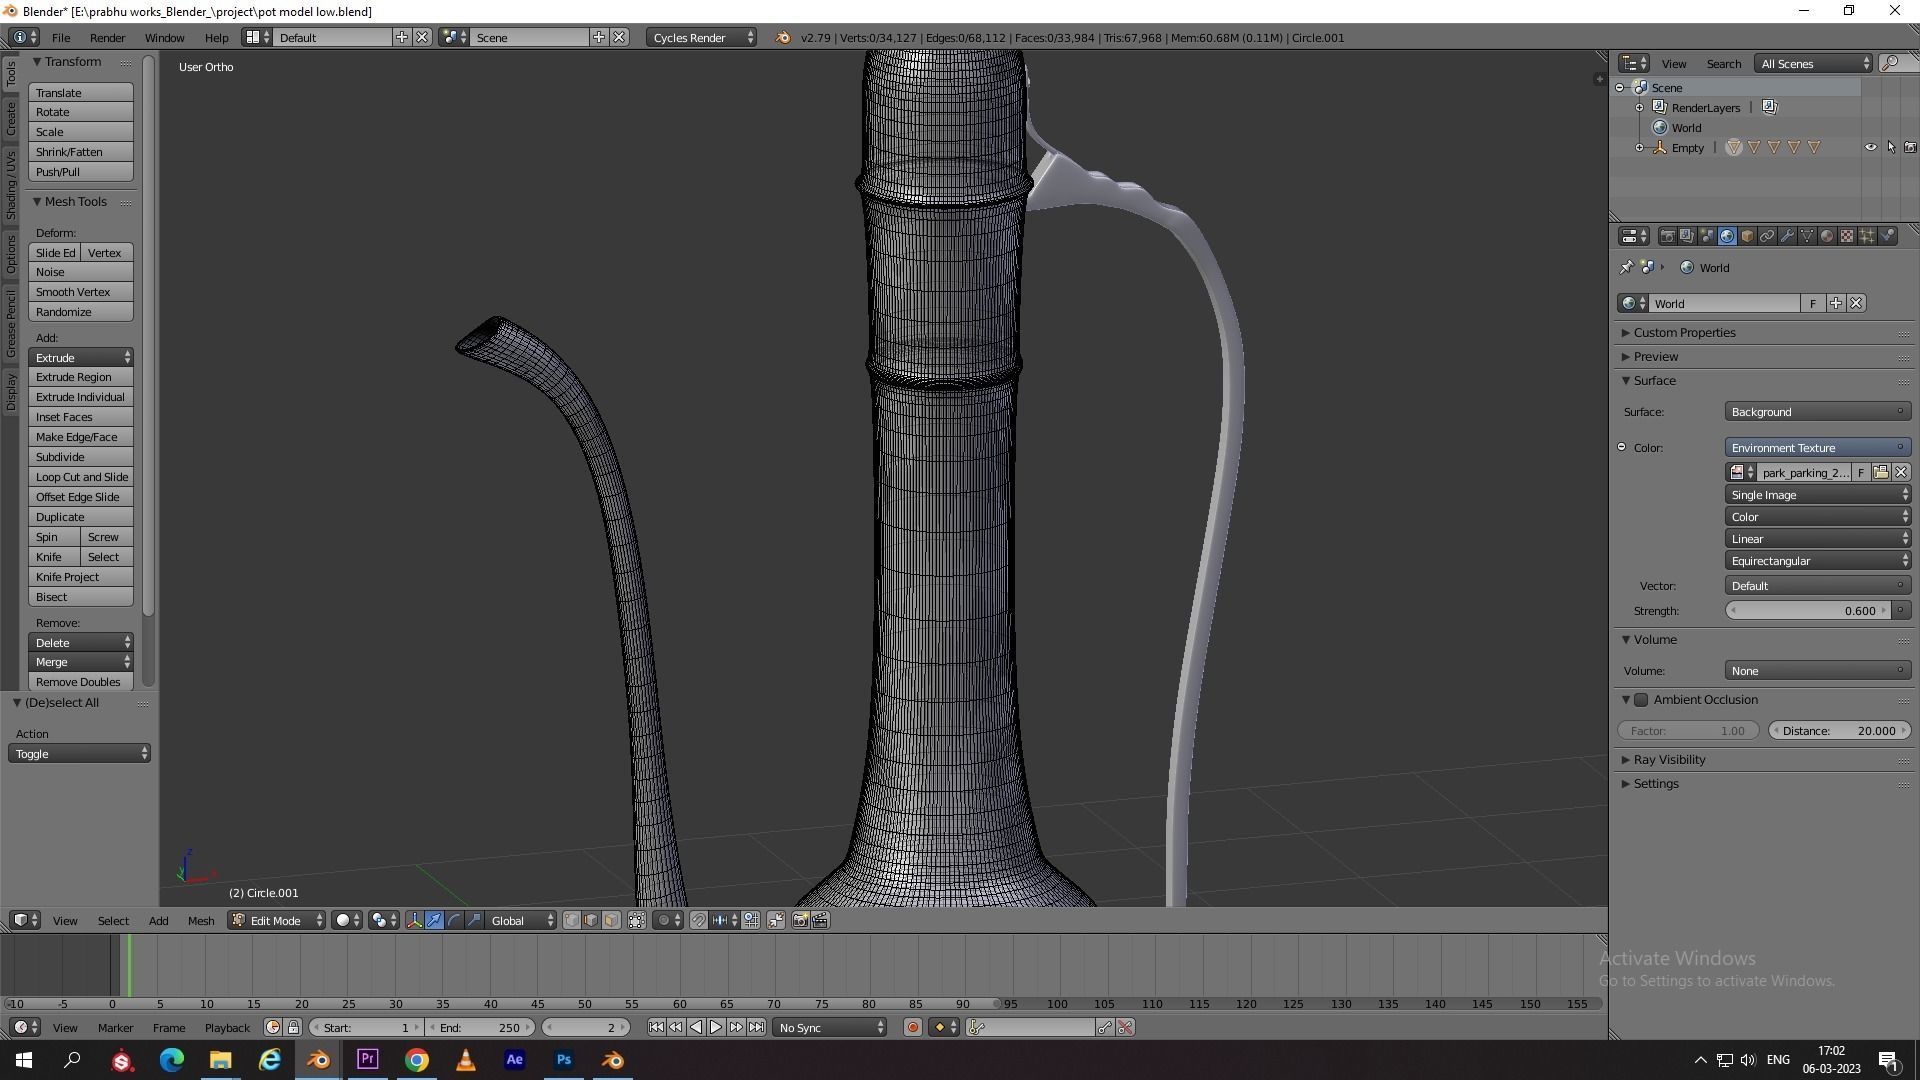Open the Render menu
The width and height of the screenshot is (1920, 1080).
coord(107,37)
